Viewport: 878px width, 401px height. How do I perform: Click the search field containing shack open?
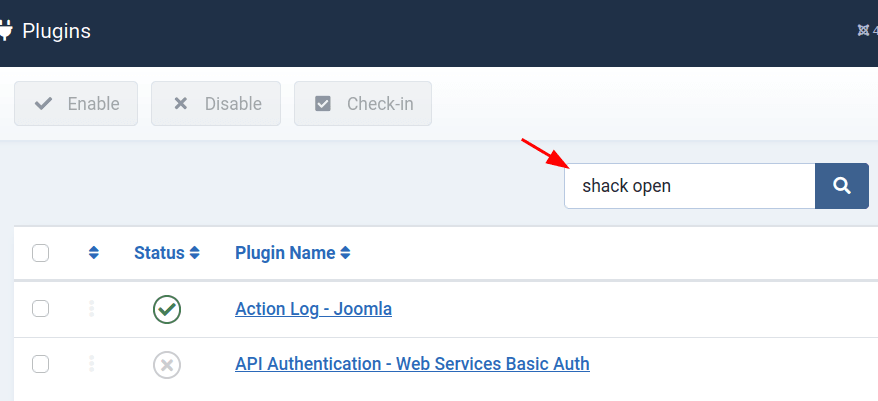[689, 186]
